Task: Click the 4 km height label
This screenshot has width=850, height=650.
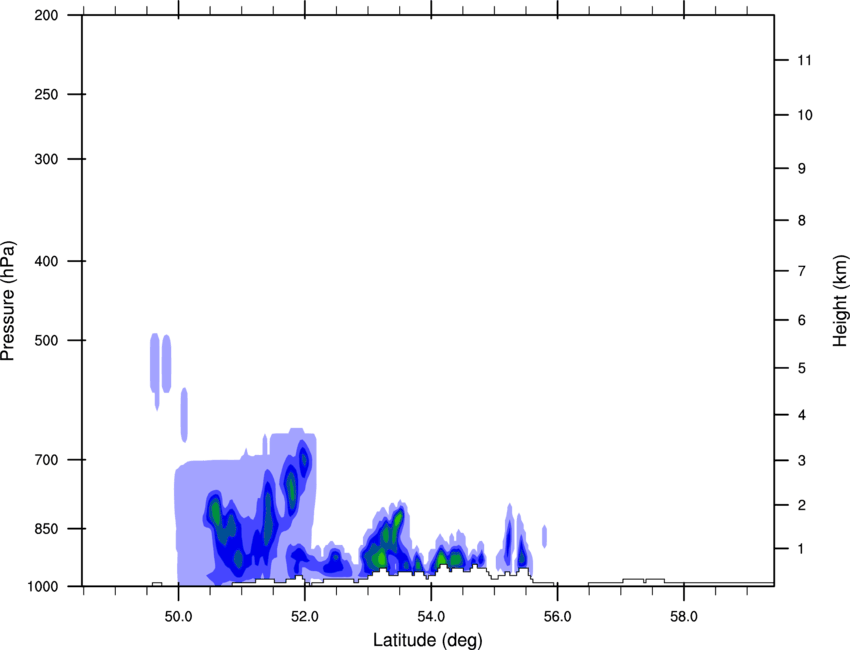Action: [802, 415]
